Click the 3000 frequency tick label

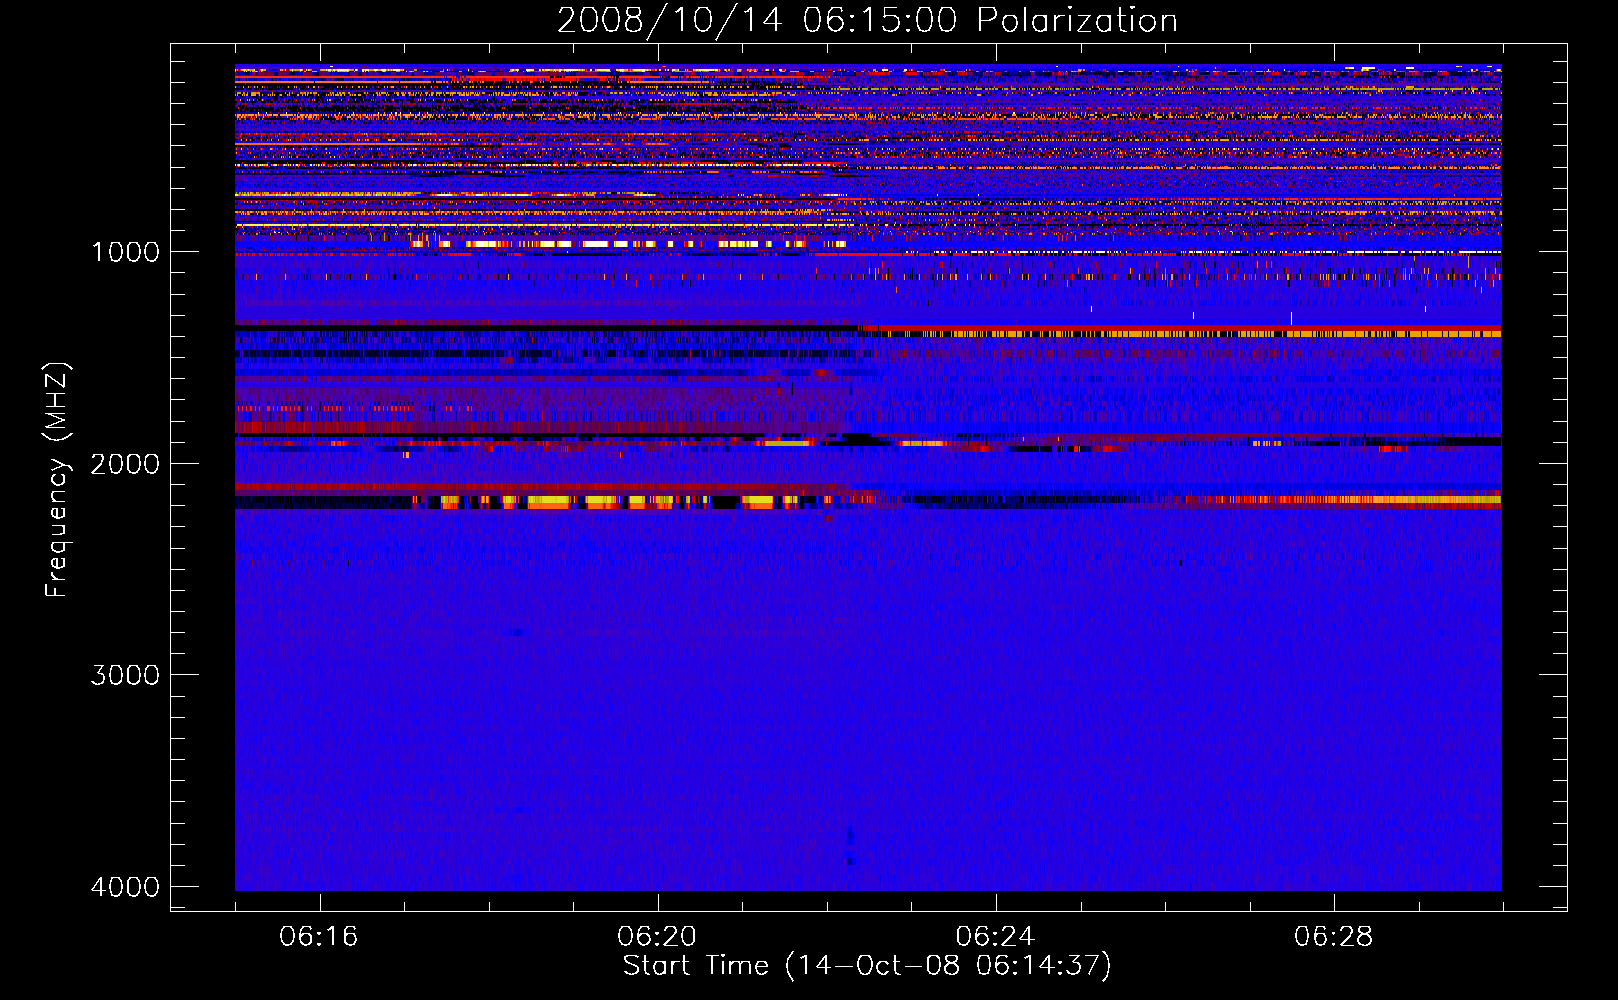click(125, 675)
